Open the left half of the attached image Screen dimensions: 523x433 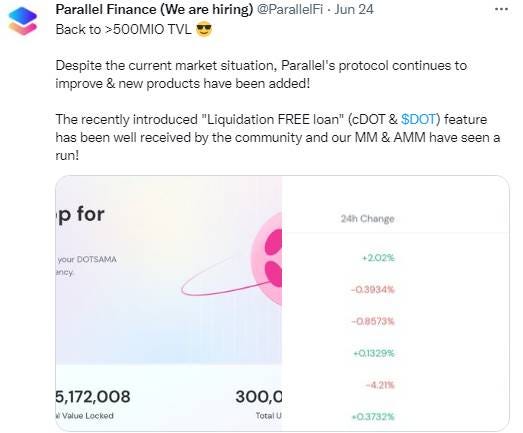tap(169, 303)
